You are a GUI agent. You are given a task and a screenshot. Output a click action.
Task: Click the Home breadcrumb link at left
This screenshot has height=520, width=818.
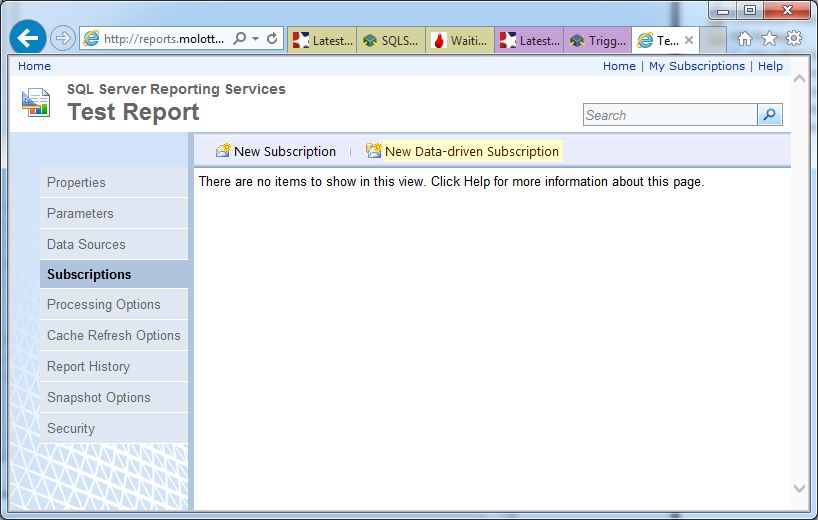[x=34, y=66]
